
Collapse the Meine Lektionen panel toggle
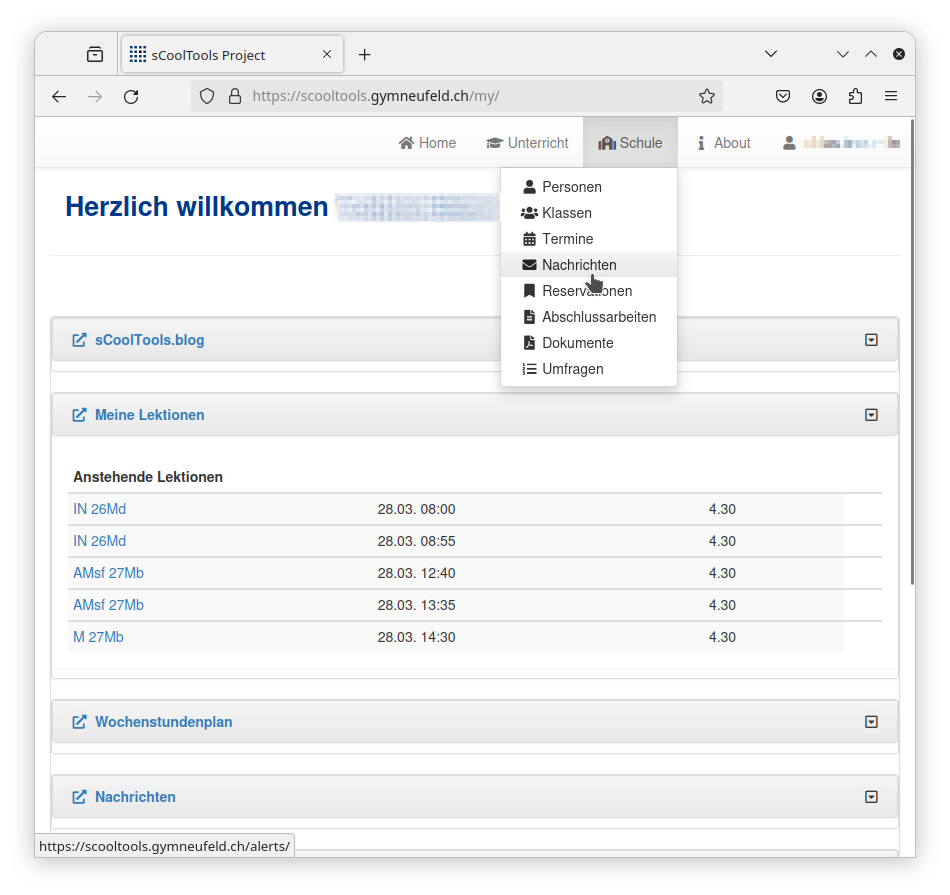871,415
